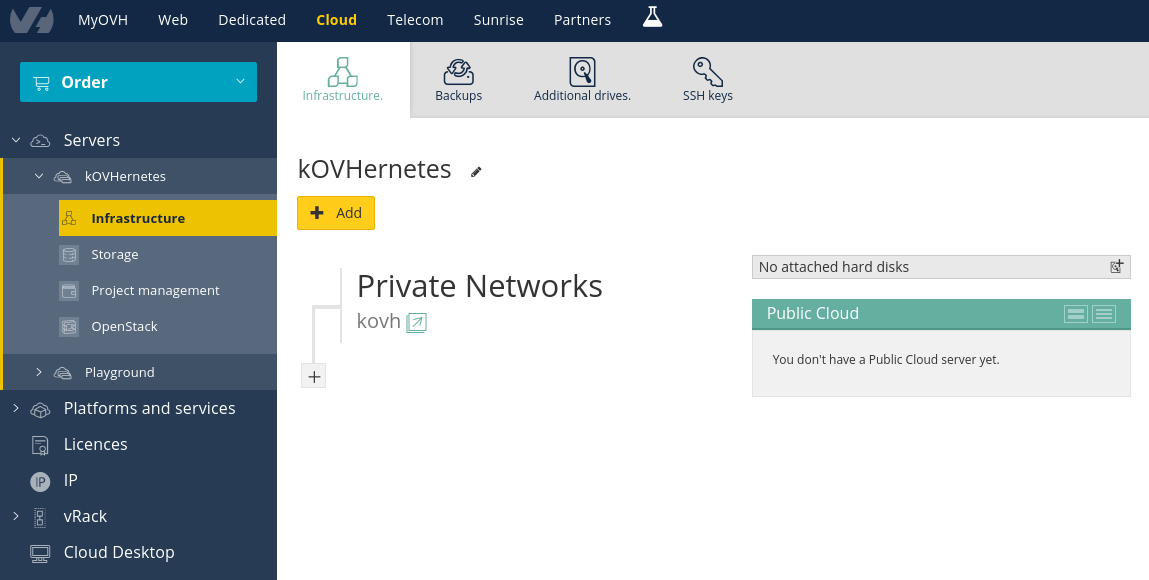Switch Public Cloud to compact list icon
This screenshot has width=1149, height=580.
click(x=1104, y=314)
